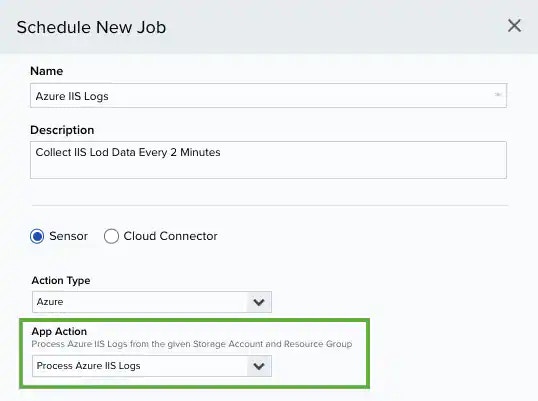Click the App Action dropdown chevron arrow
The image size is (538, 401).
click(259, 366)
